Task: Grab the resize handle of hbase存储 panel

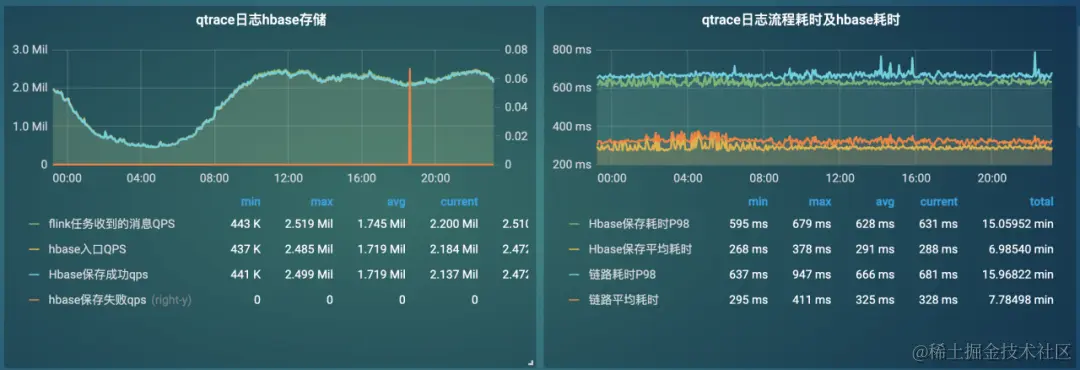Action: pos(529,362)
